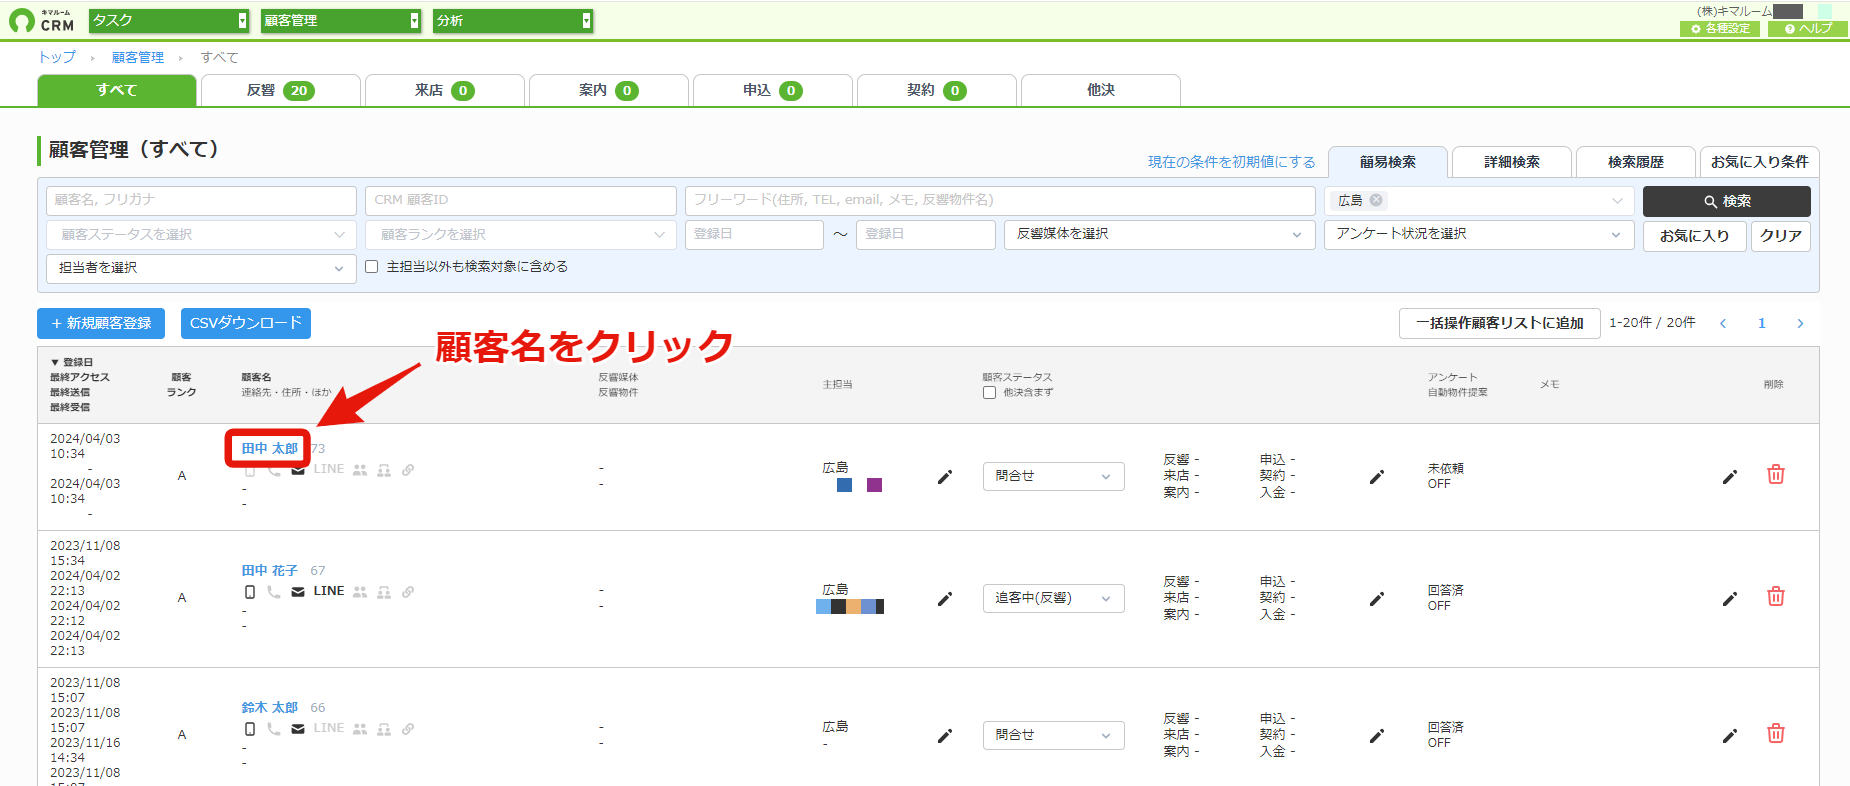Focus the フリーワード search field
Image resolution: width=1850 pixels, height=786 pixels.
pos(1000,200)
